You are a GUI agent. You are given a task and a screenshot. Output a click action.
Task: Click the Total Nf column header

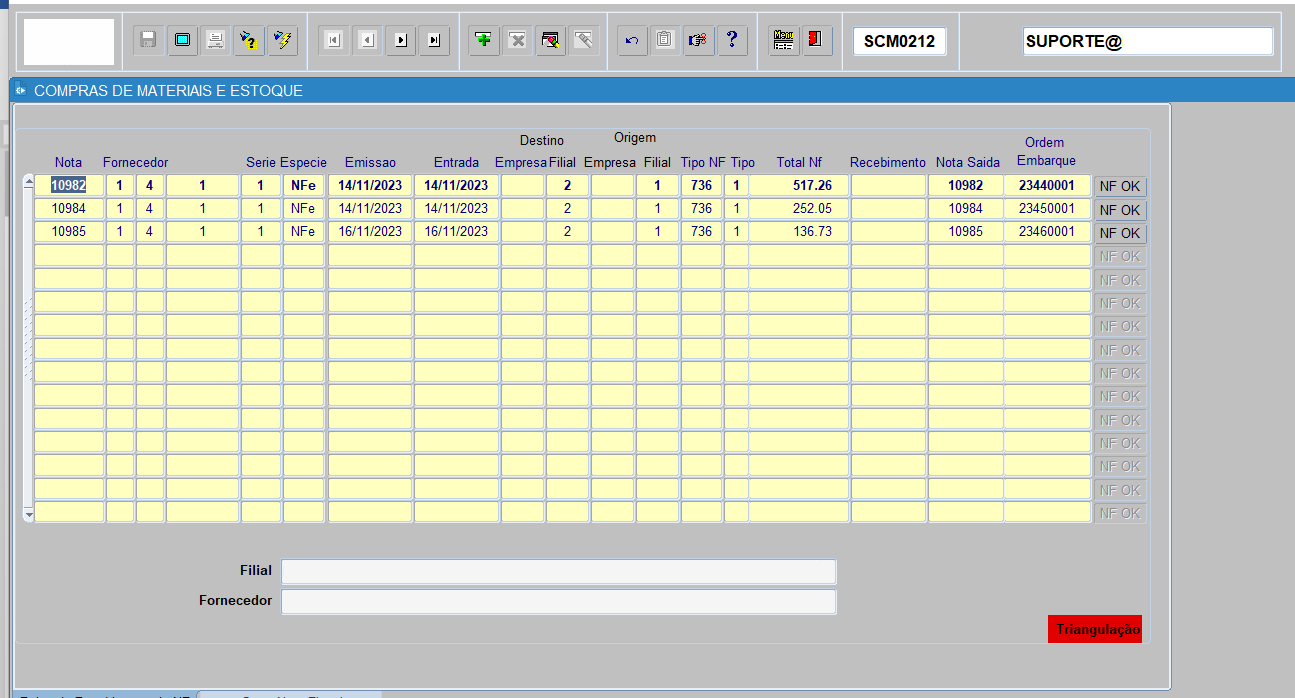point(799,162)
